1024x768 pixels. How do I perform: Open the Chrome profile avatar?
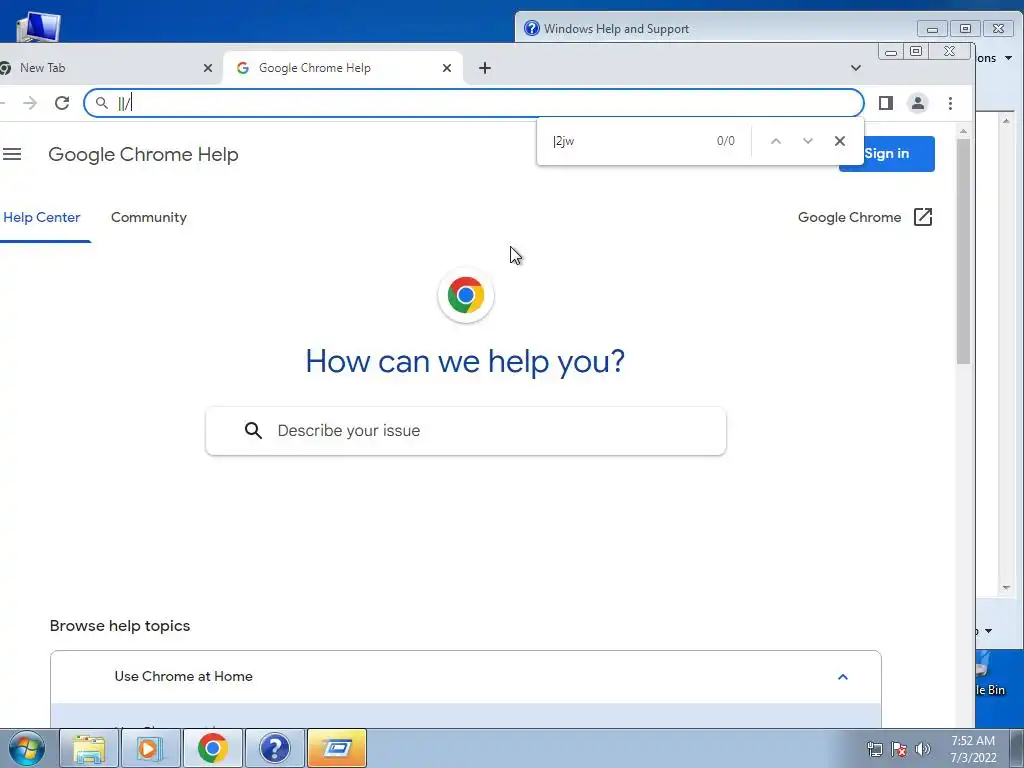point(918,103)
